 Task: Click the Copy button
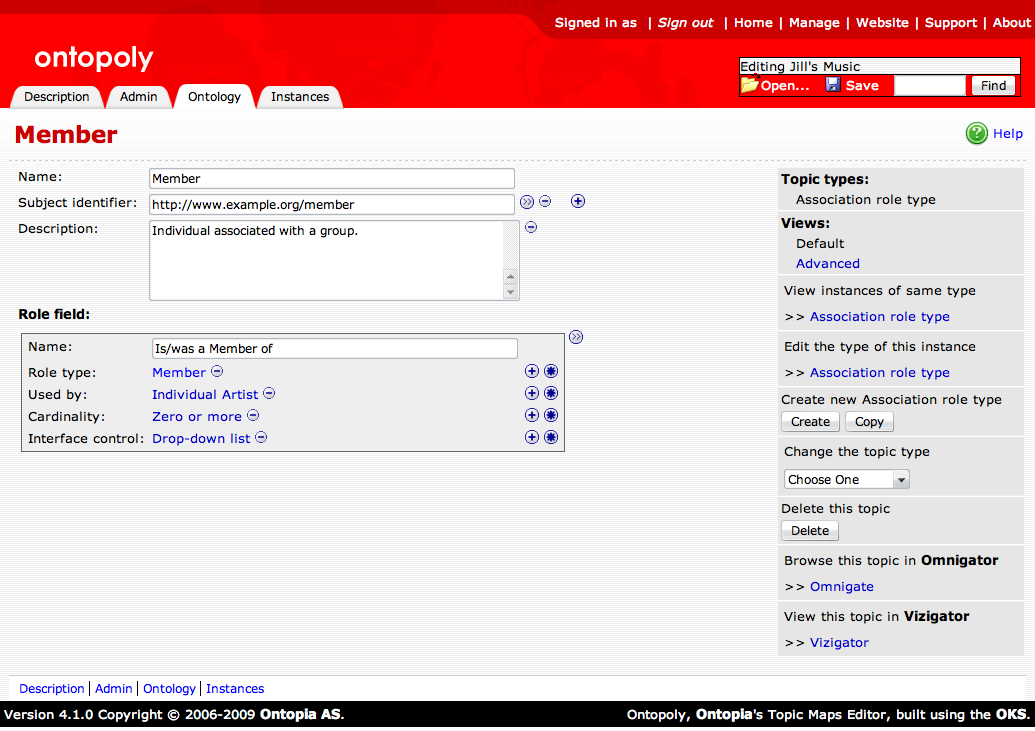(869, 422)
